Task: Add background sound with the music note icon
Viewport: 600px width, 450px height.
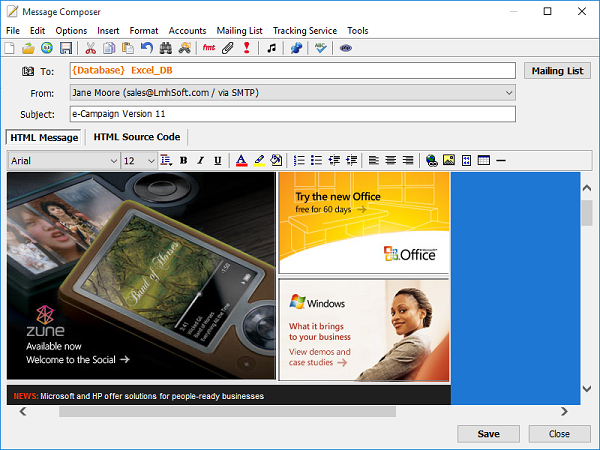Action: coord(272,48)
